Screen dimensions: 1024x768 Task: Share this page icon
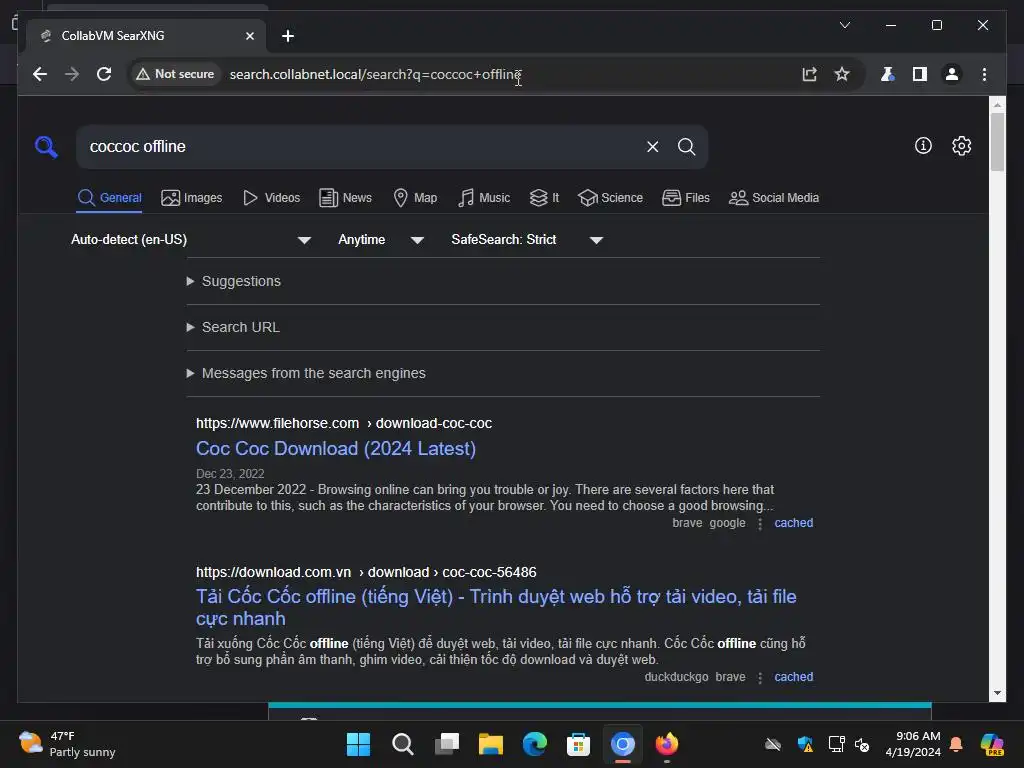(x=810, y=74)
